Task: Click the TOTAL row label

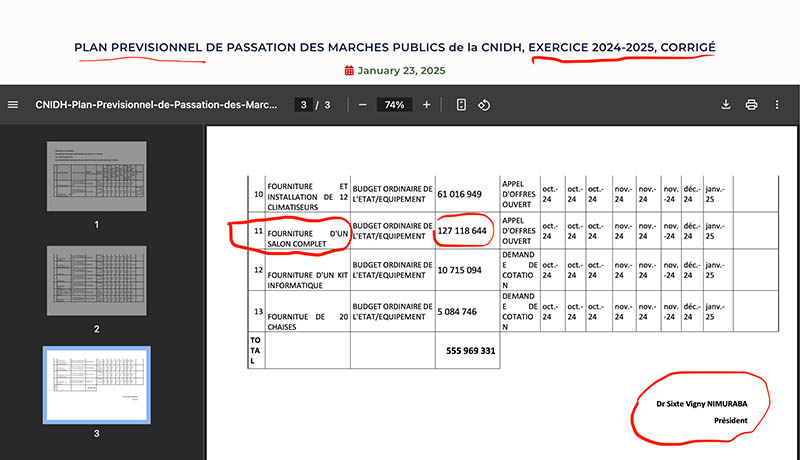Action: [256, 350]
